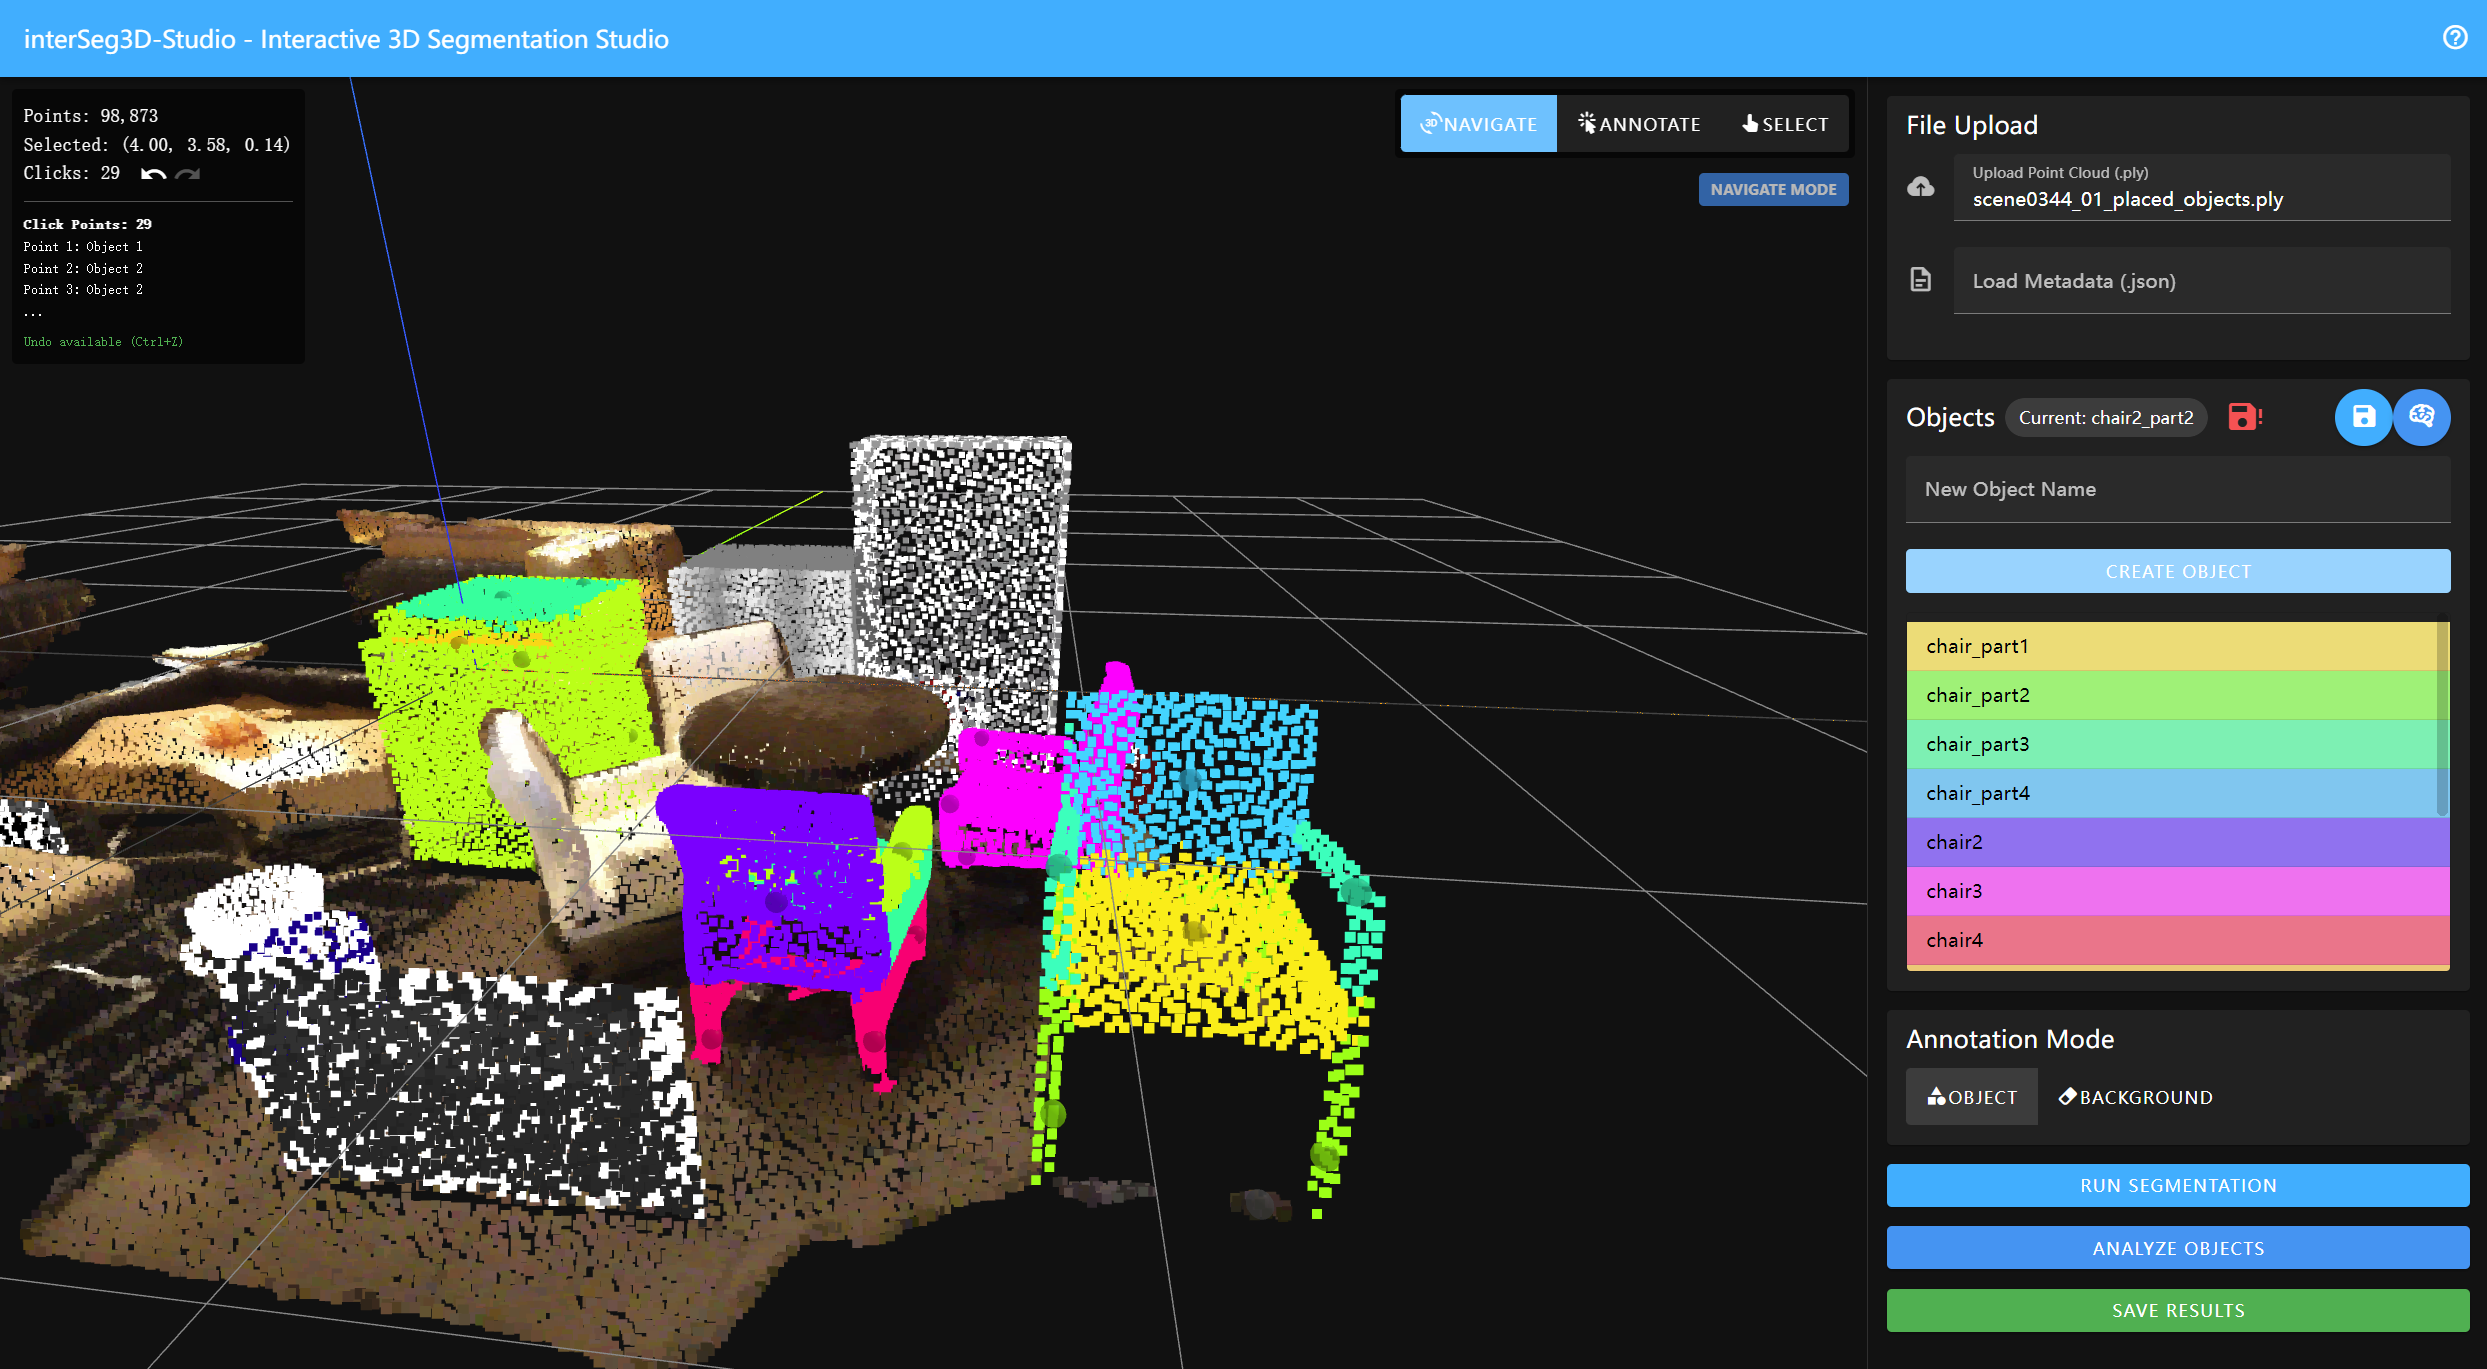Click the metadata document icon
Screen dimensions: 2487x1369
pyautogui.click(x=1920, y=280)
